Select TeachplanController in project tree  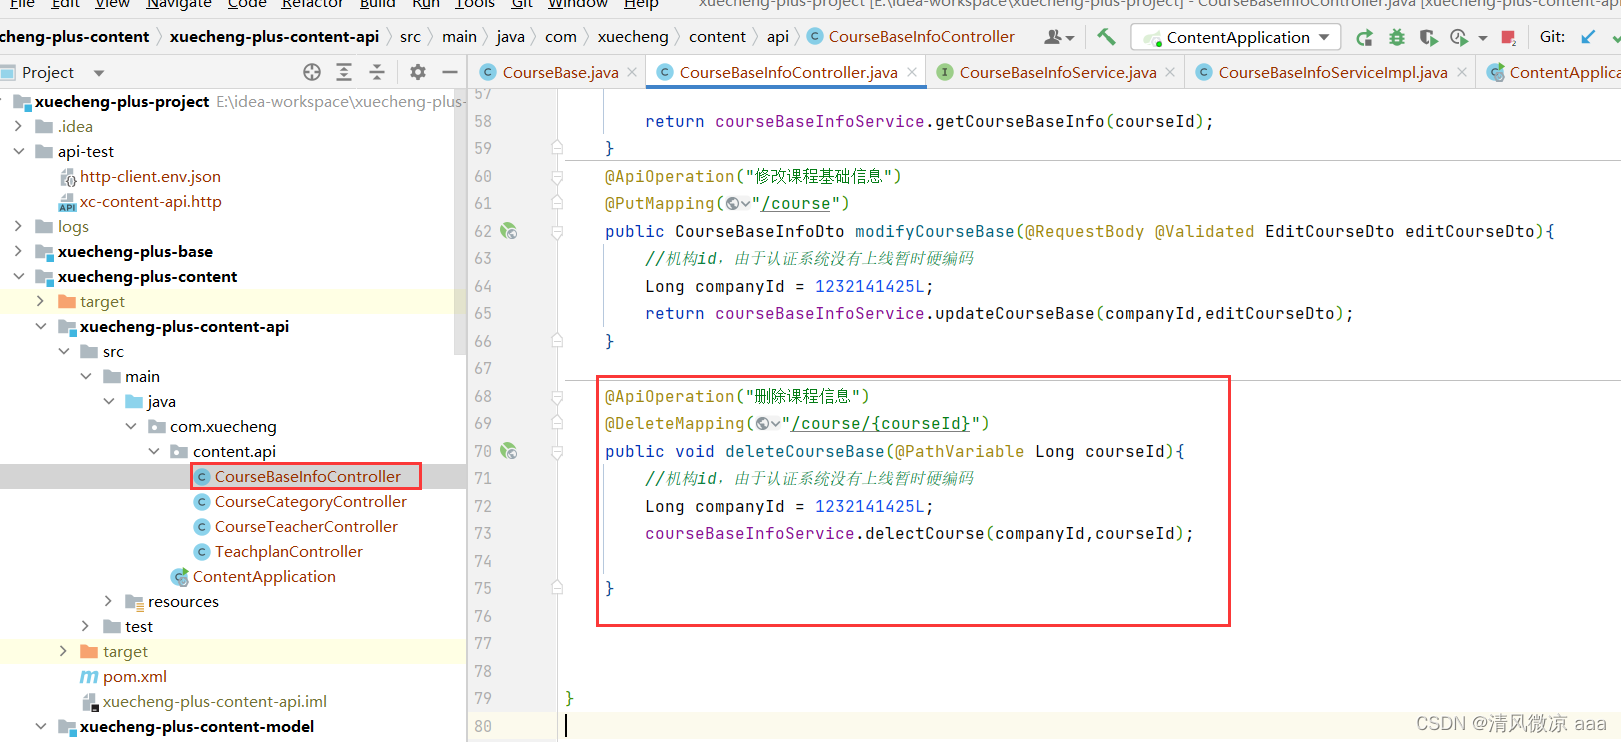[288, 551]
